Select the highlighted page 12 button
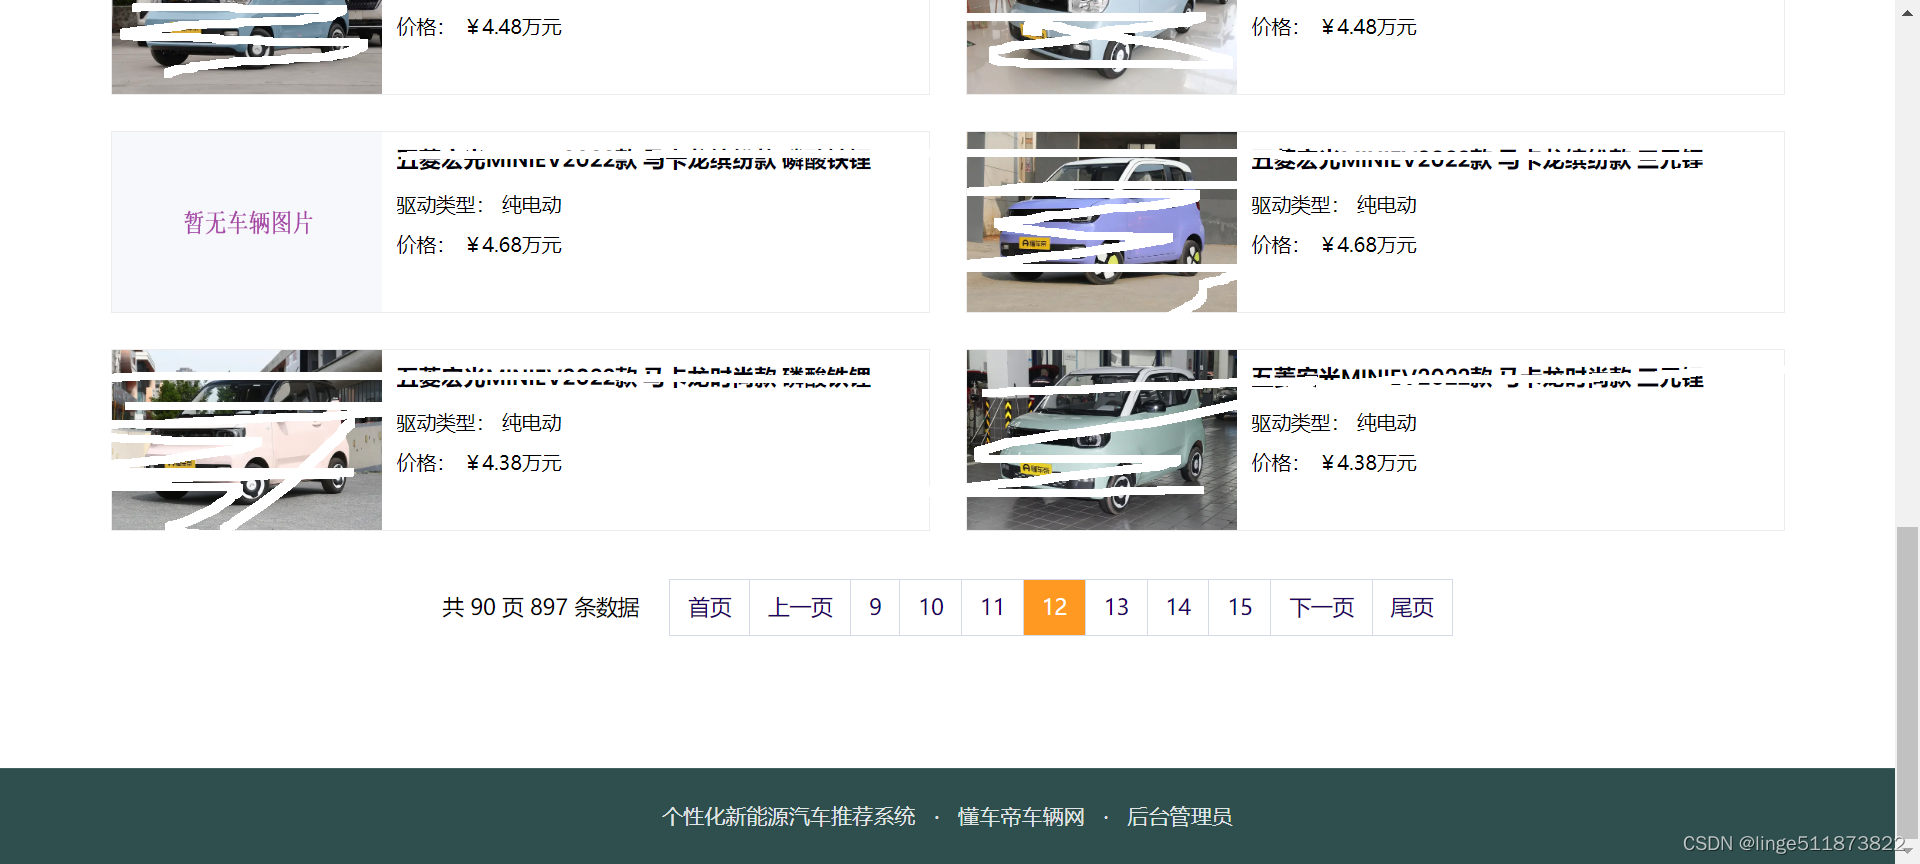 1054,607
